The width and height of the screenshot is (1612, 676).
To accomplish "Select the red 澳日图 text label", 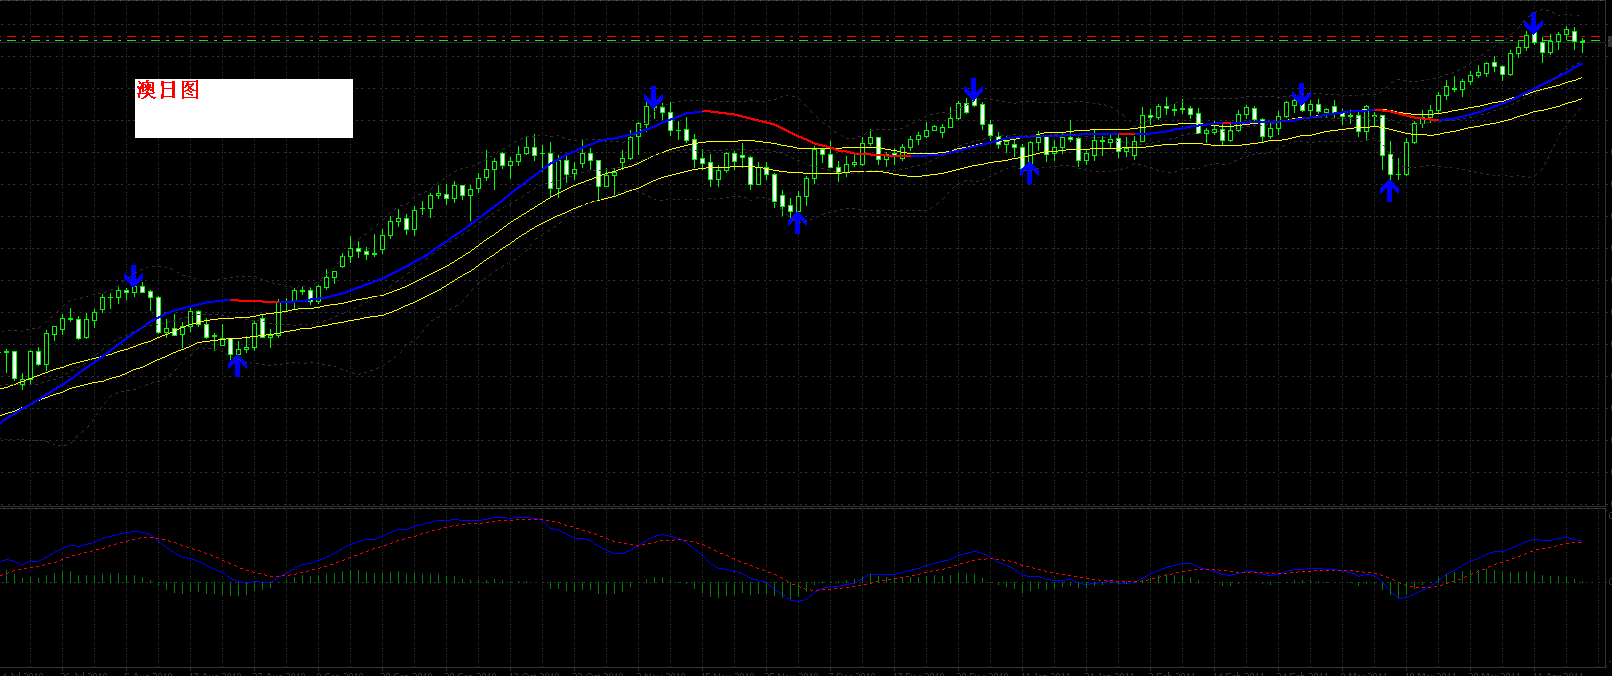I will point(168,90).
